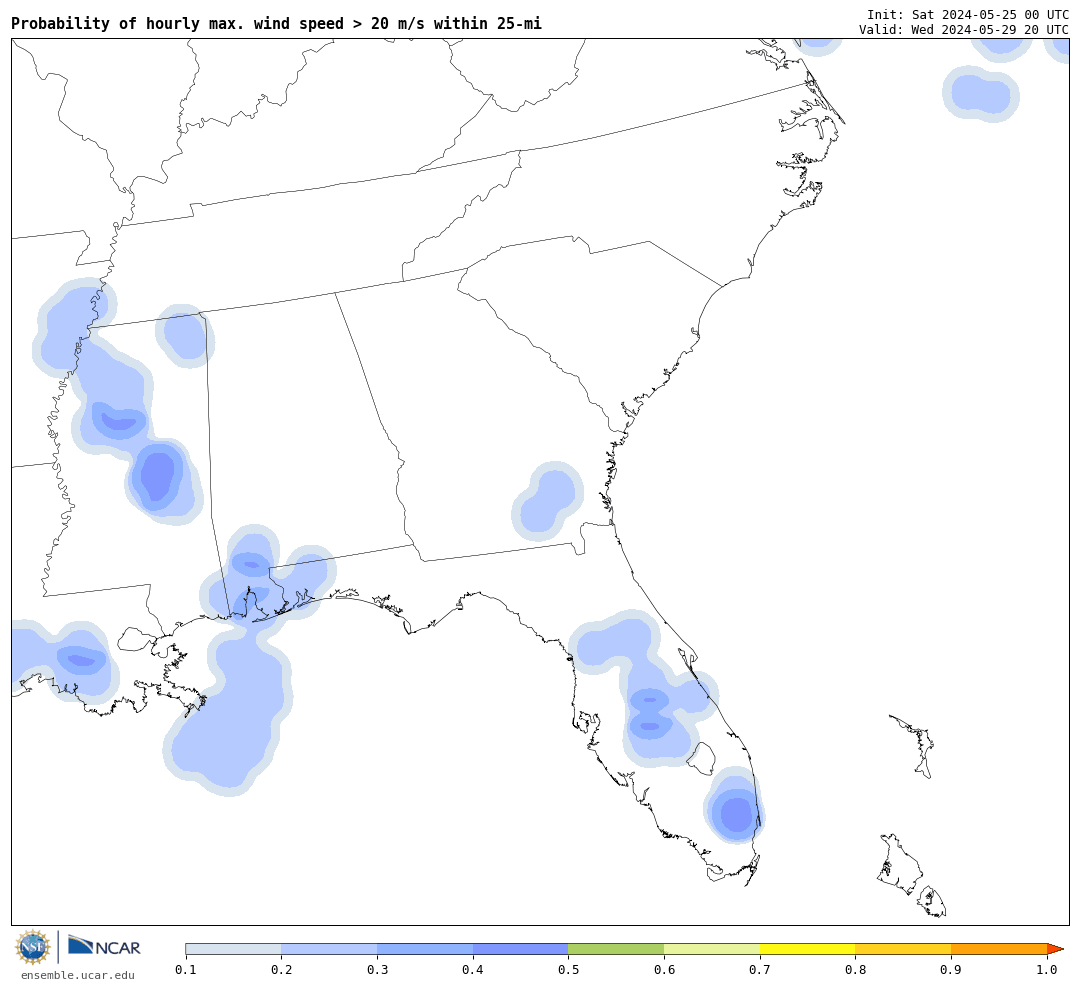Click the probability blob in eastern Georgia
Screen dimensions: 1080x988
tap(548, 501)
